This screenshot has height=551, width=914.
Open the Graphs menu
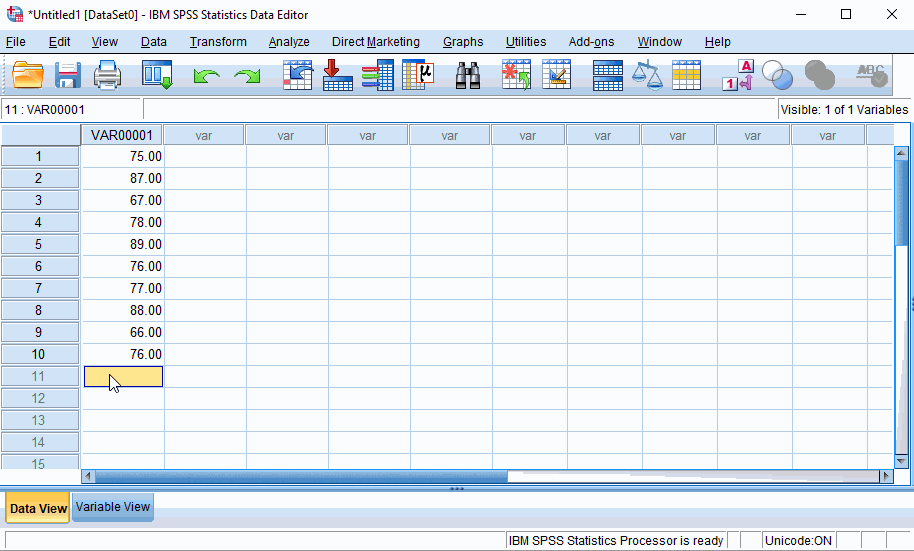tap(463, 42)
